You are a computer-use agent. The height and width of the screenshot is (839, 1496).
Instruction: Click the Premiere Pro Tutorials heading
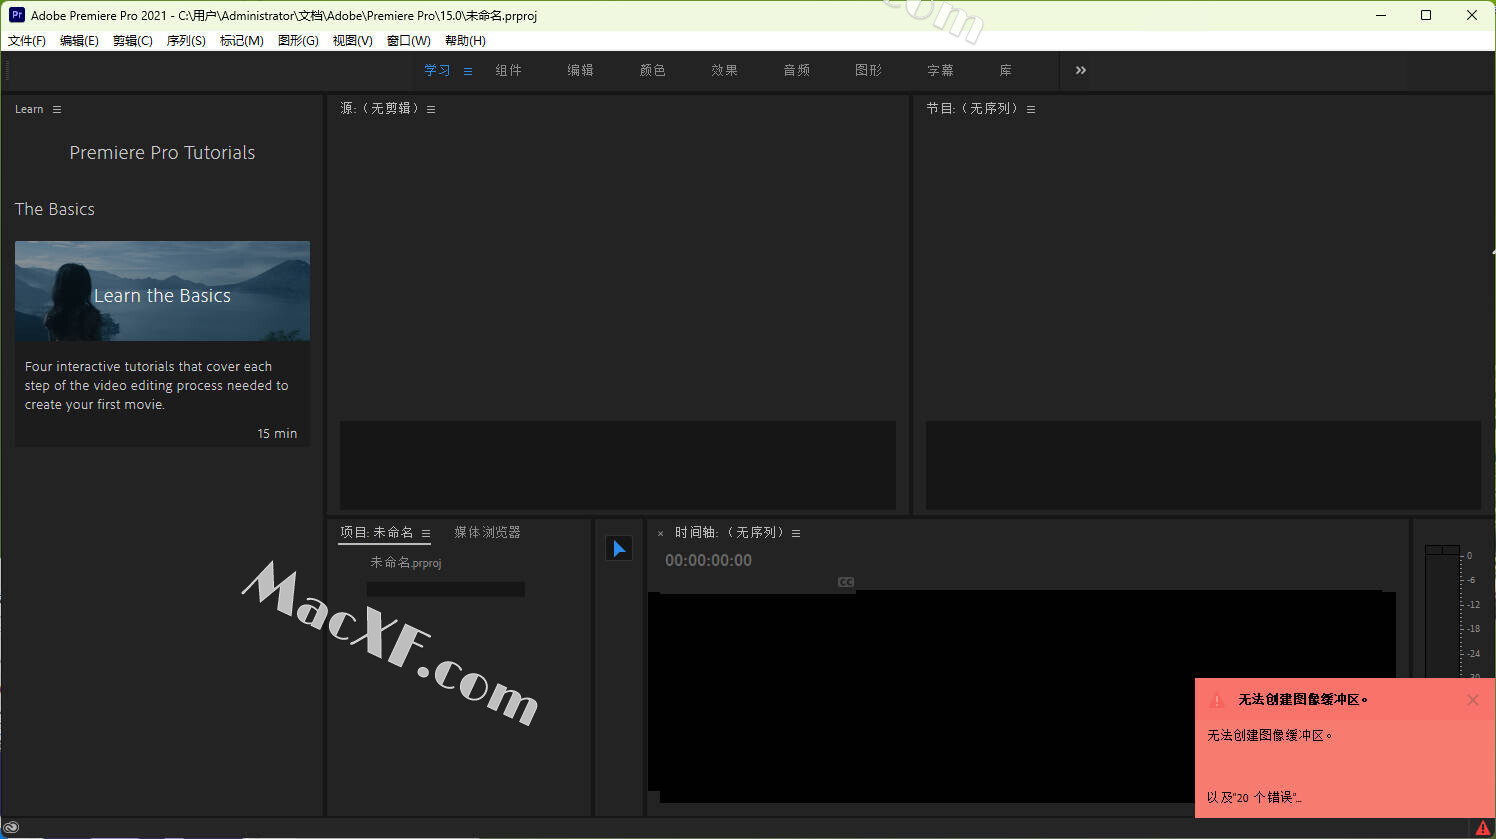point(162,153)
